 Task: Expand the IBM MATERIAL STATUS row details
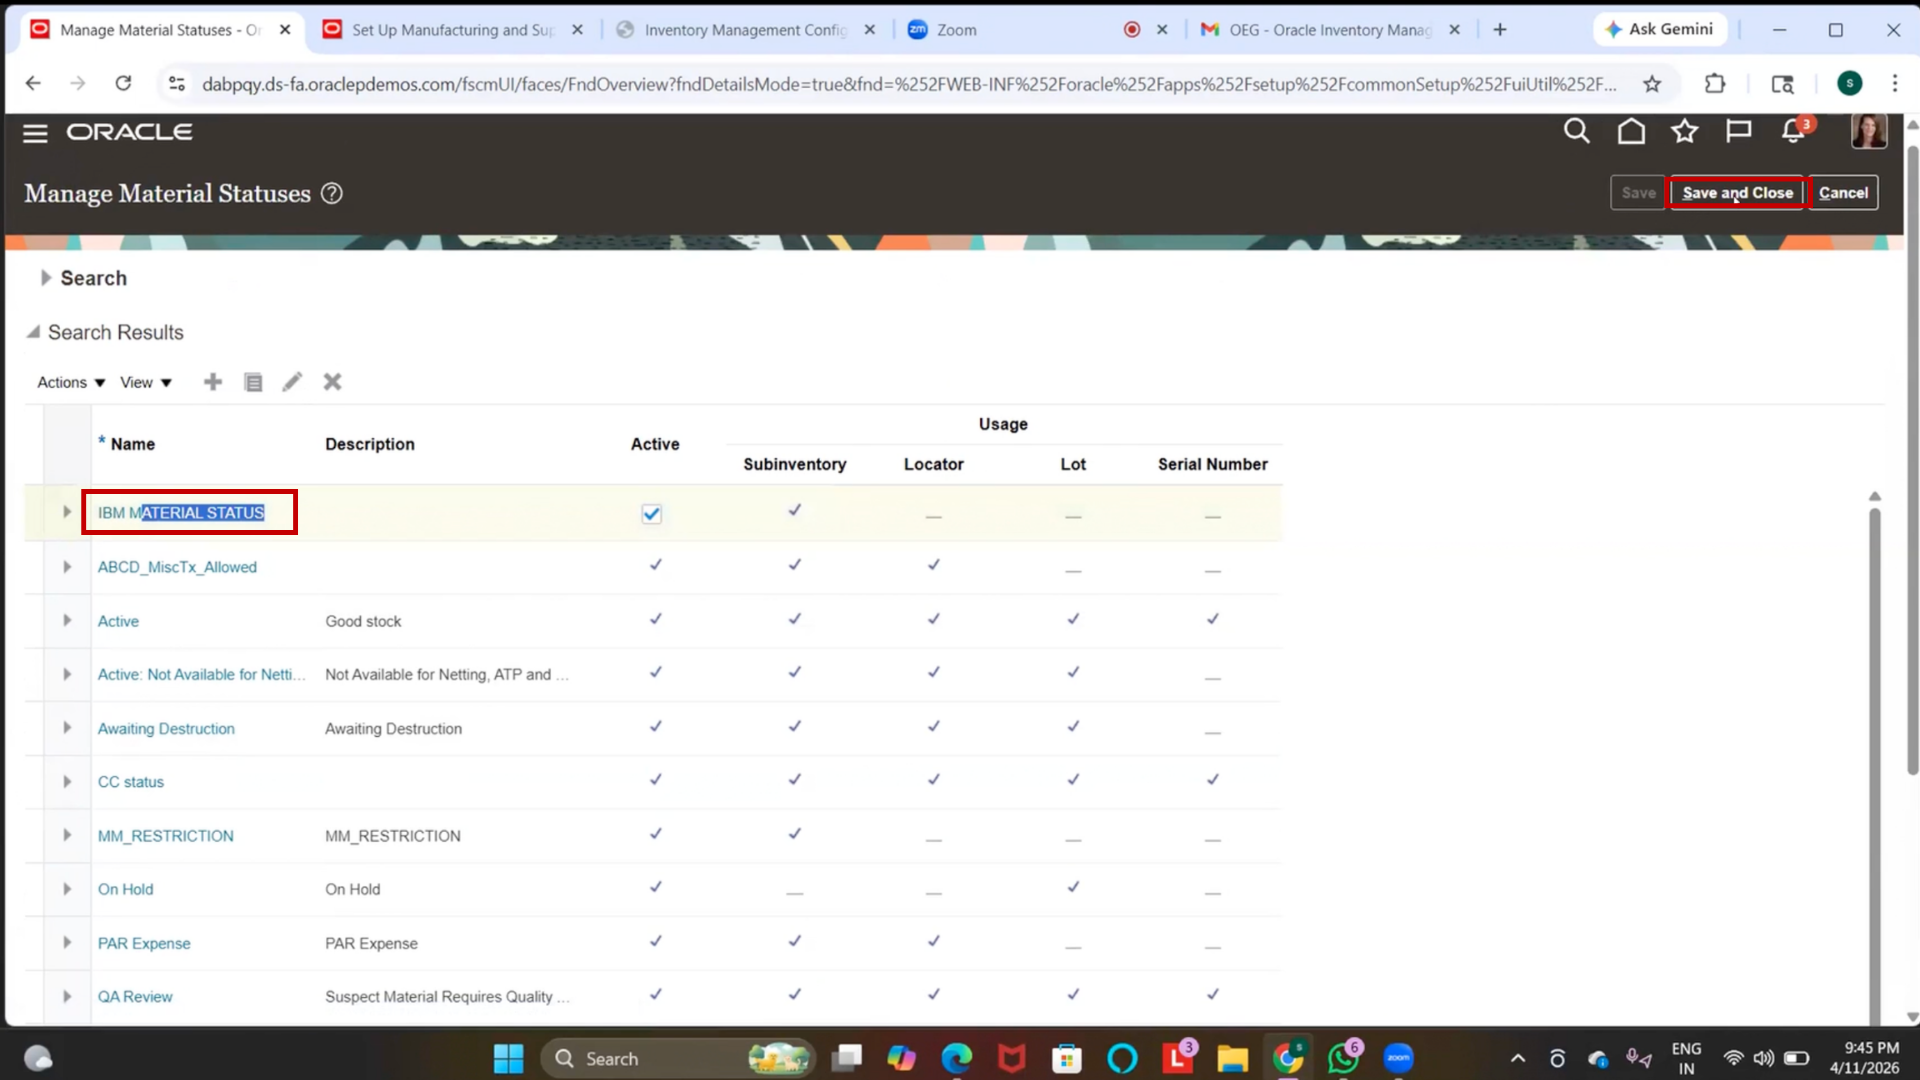(67, 512)
